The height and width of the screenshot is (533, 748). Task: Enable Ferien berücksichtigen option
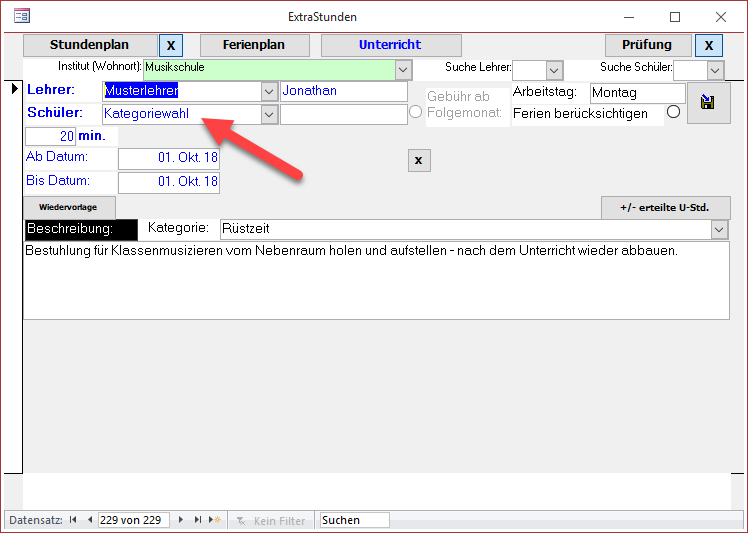point(673,112)
